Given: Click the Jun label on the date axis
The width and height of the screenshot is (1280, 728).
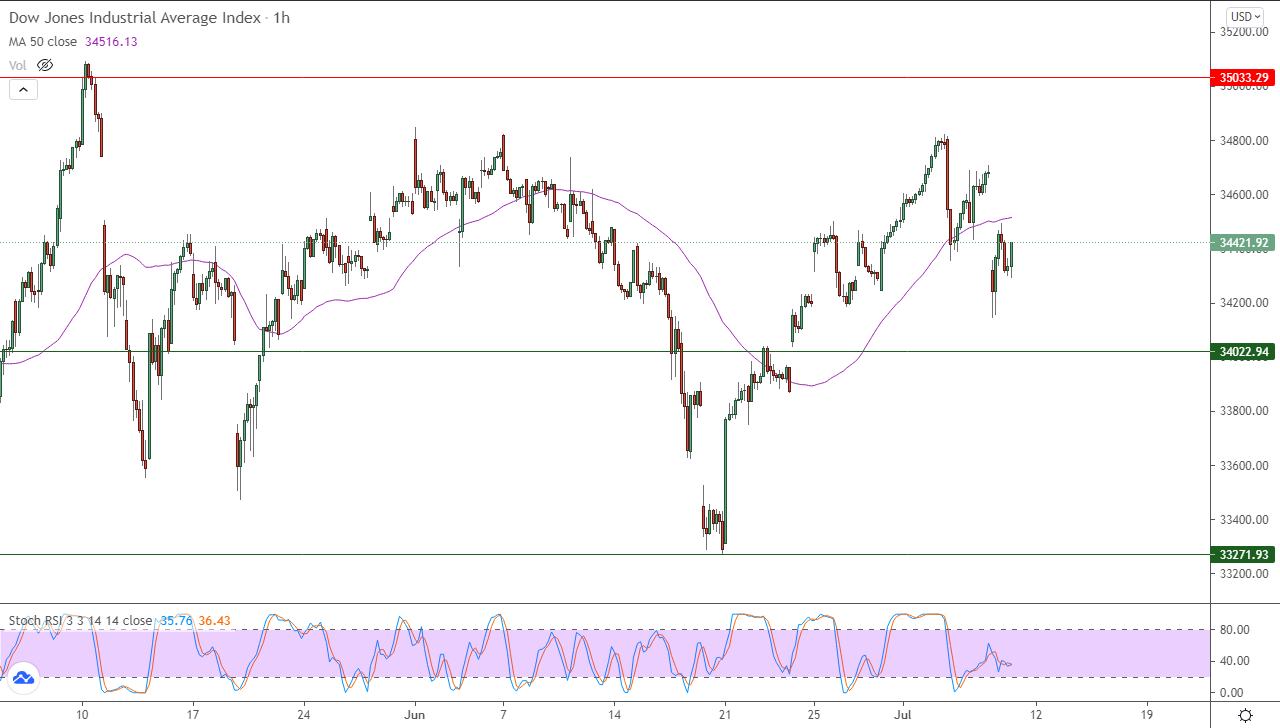Looking at the screenshot, I should click(414, 715).
